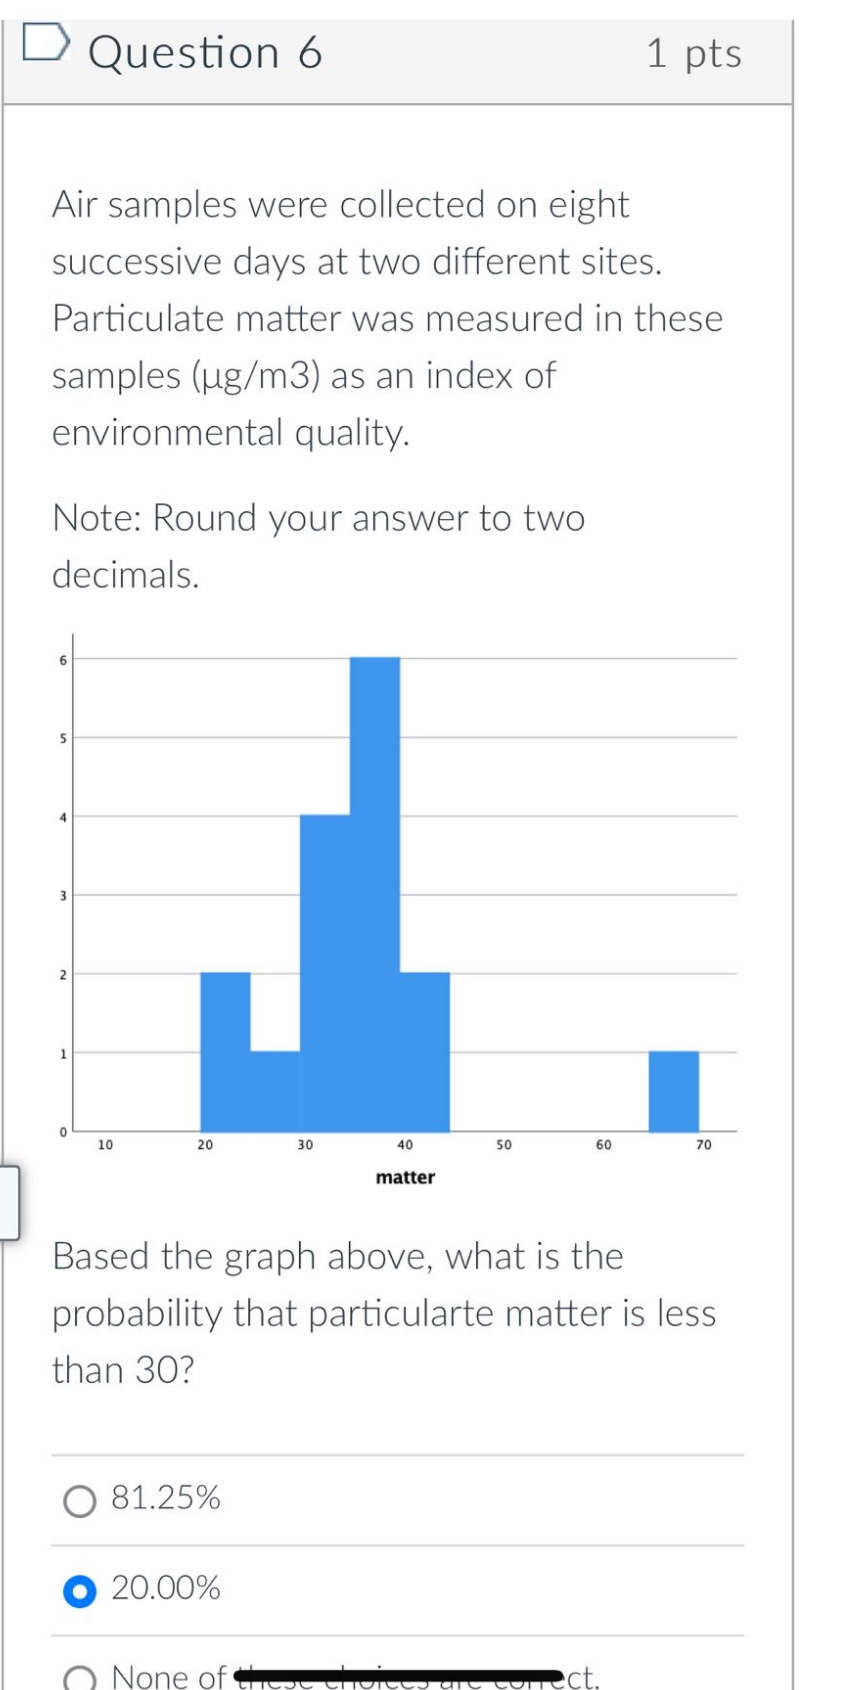The width and height of the screenshot is (860, 1690).
Task: Click the y-axis value 6 on the chart
Action: click(63, 659)
